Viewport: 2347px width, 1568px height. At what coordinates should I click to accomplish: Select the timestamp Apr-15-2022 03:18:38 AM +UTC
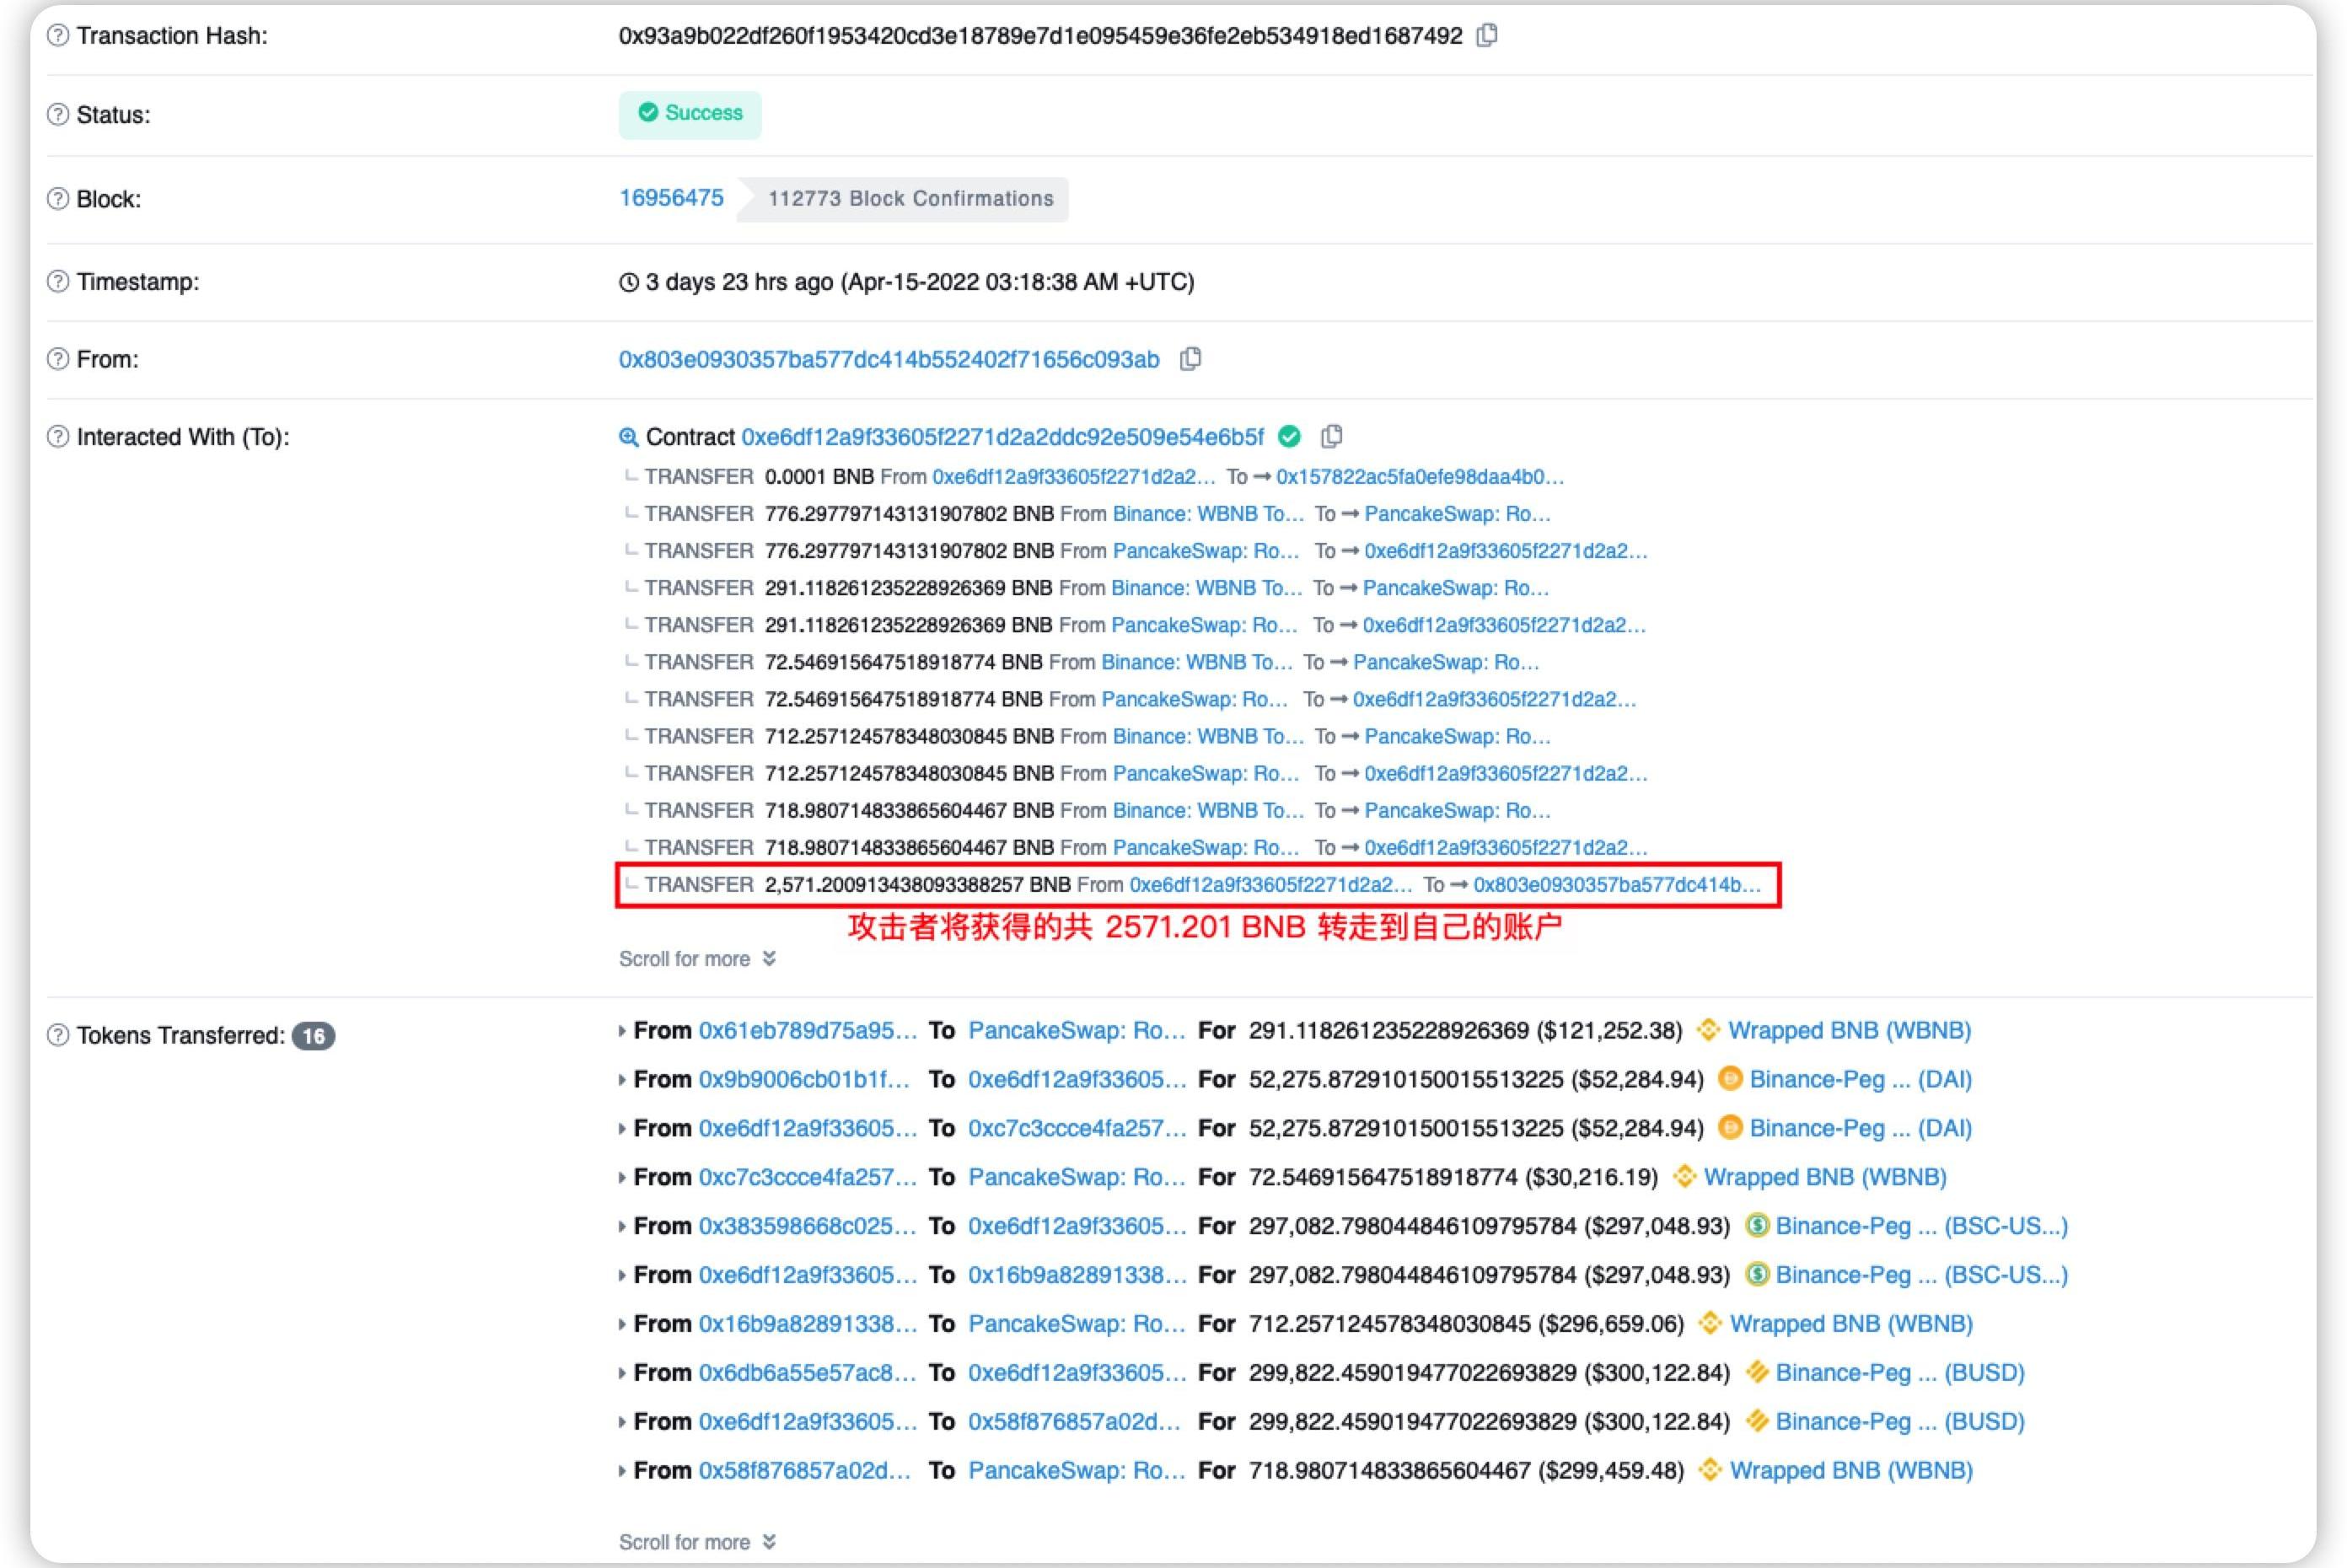[x=1018, y=282]
